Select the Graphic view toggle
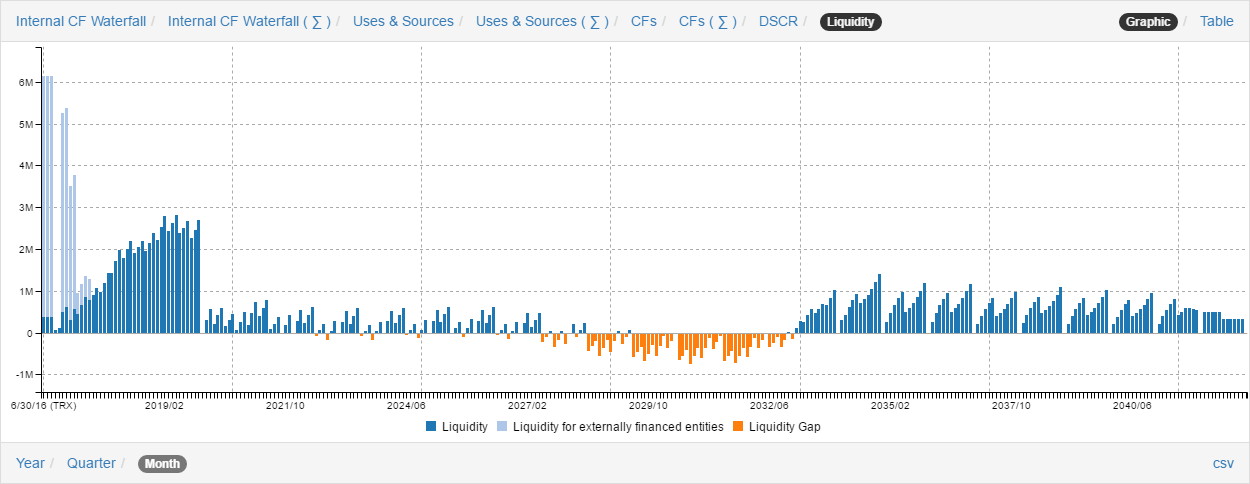This screenshot has height=484, width=1250. [1147, 22]
